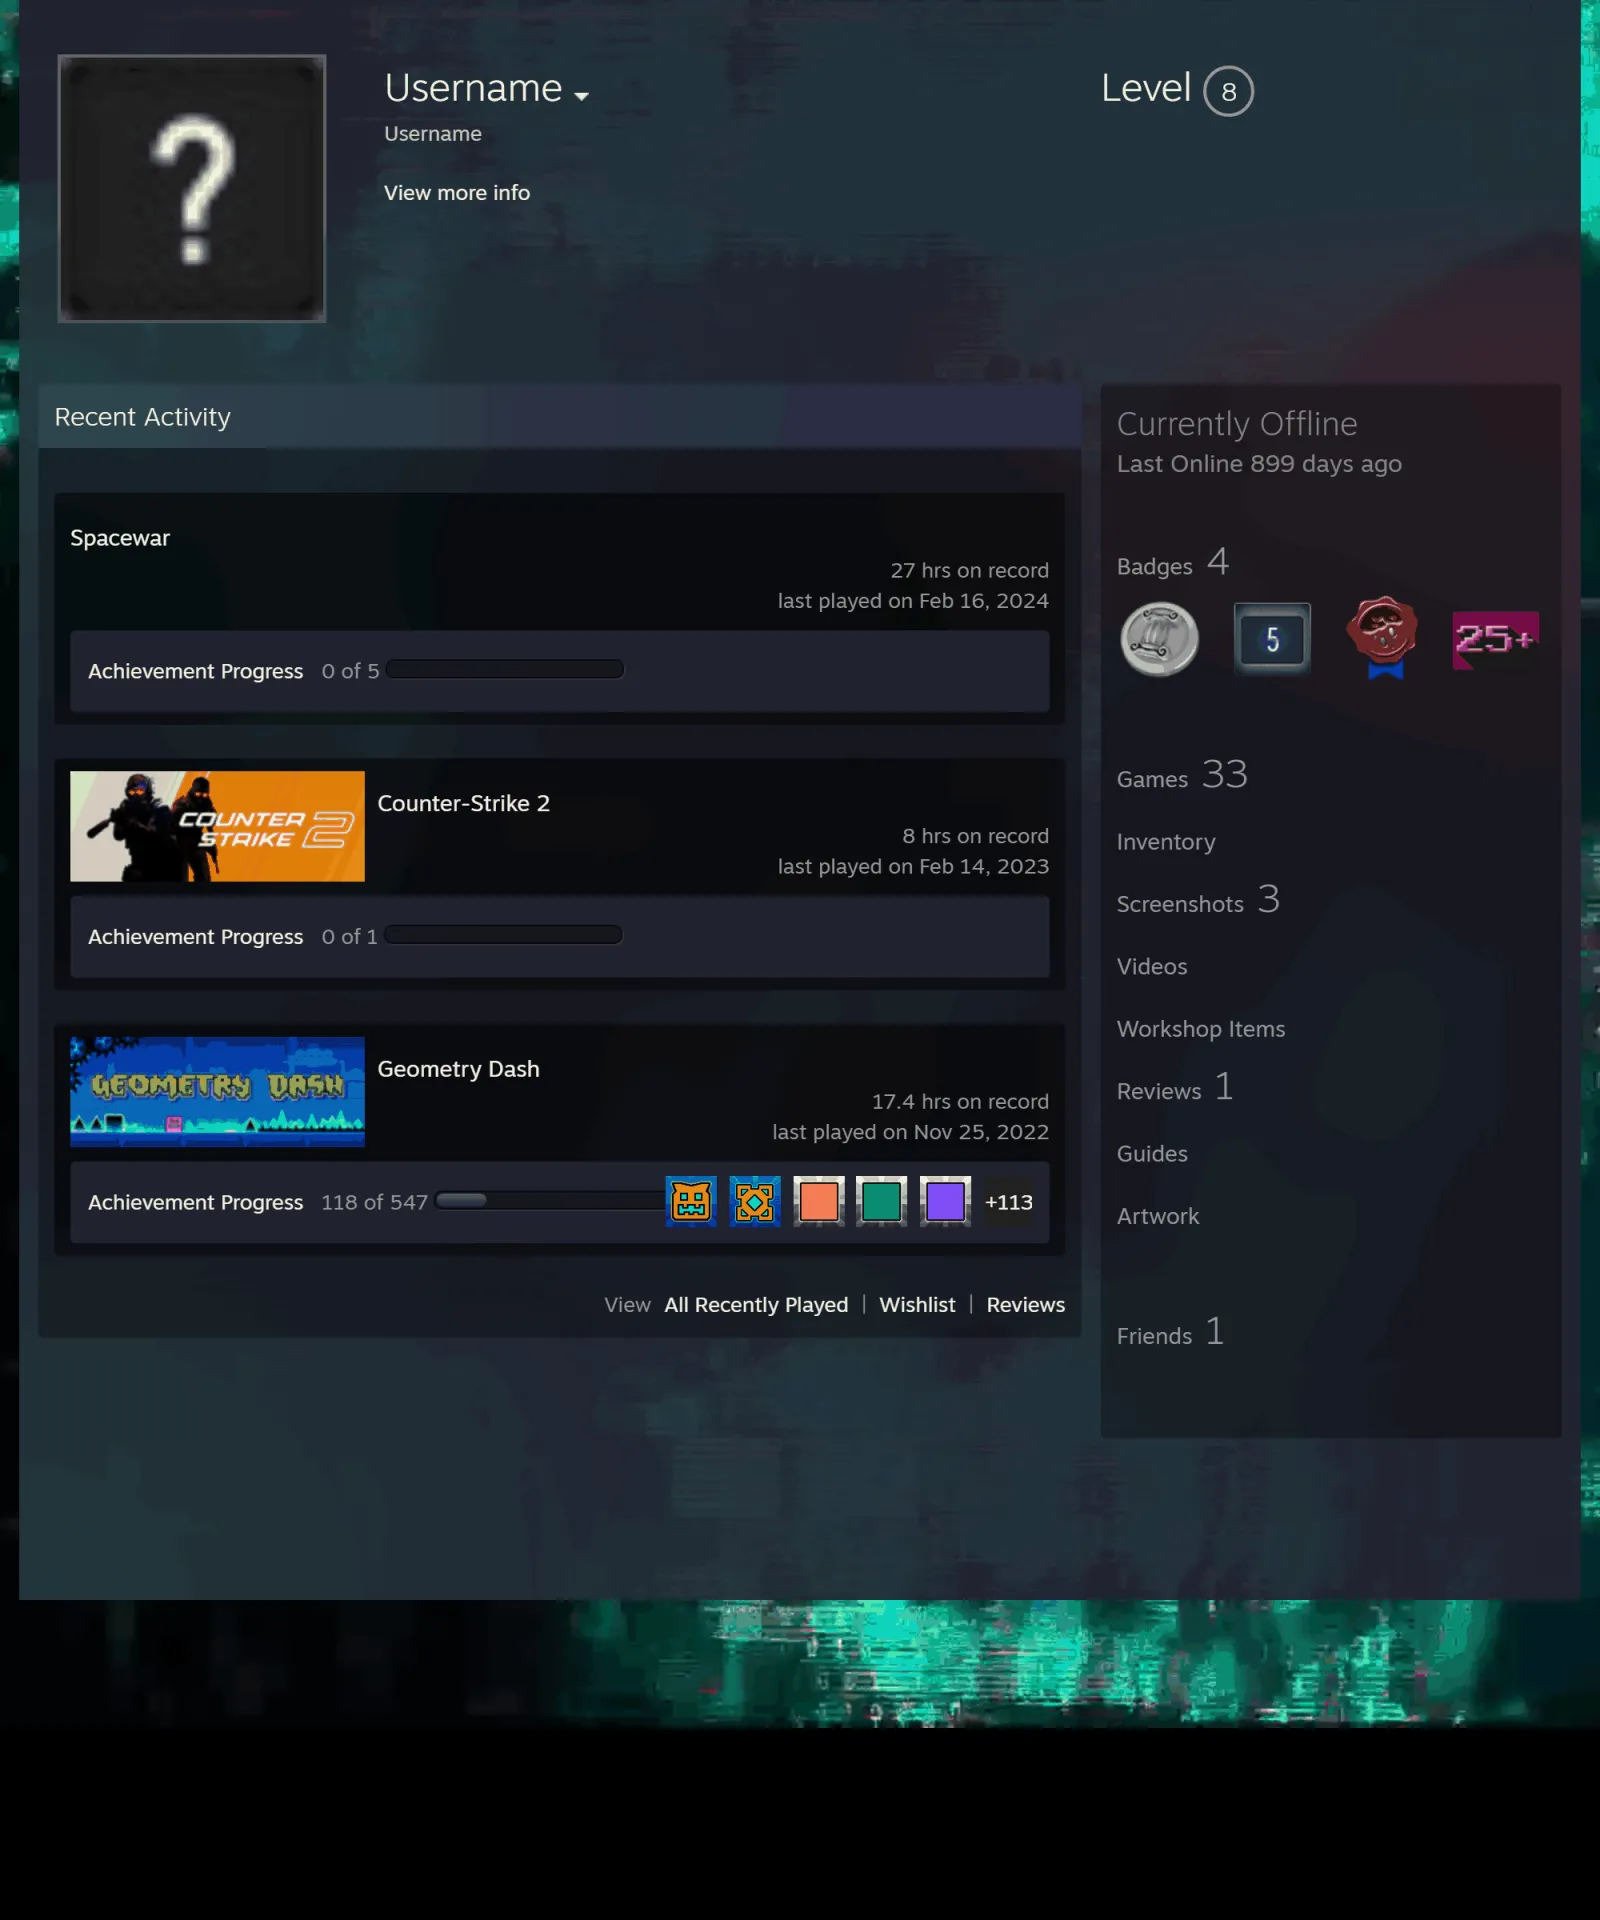Image resolution: width=1600 pixels, height=1920 pixels.
Task: Open the Videos section
Action: pos(1152,967)
